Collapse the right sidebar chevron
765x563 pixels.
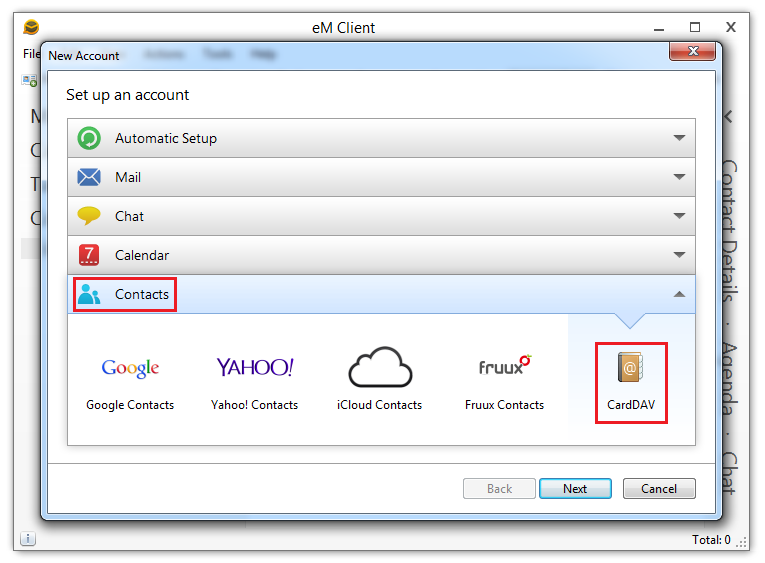tap(728, 117)
